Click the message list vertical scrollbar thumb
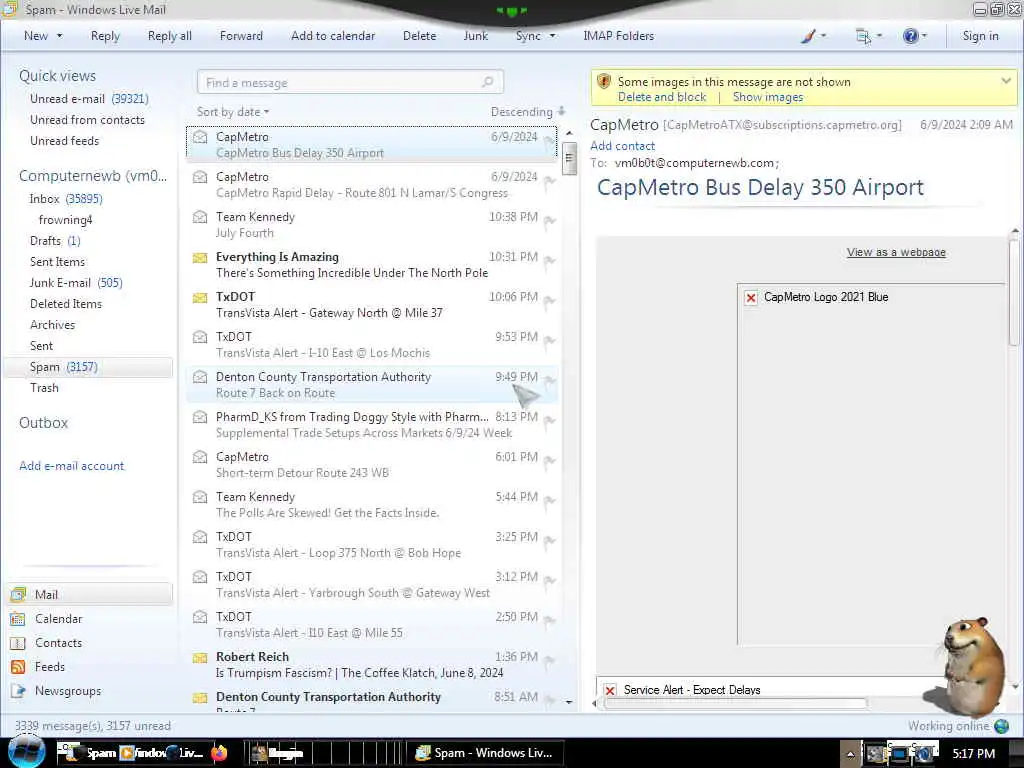Screen dimensions: 1024x768 point(569,158)
